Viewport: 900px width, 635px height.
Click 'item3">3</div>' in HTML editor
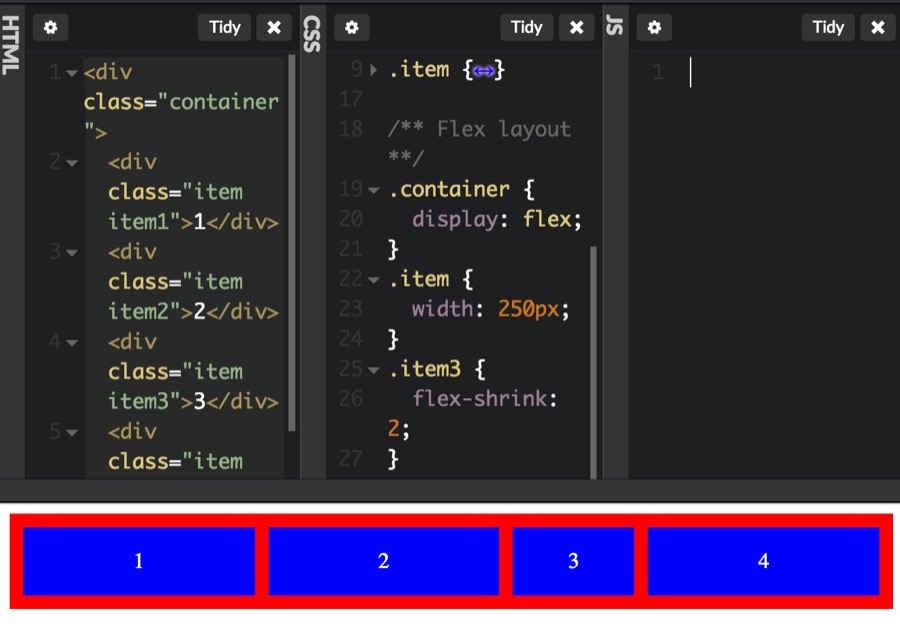193,401
